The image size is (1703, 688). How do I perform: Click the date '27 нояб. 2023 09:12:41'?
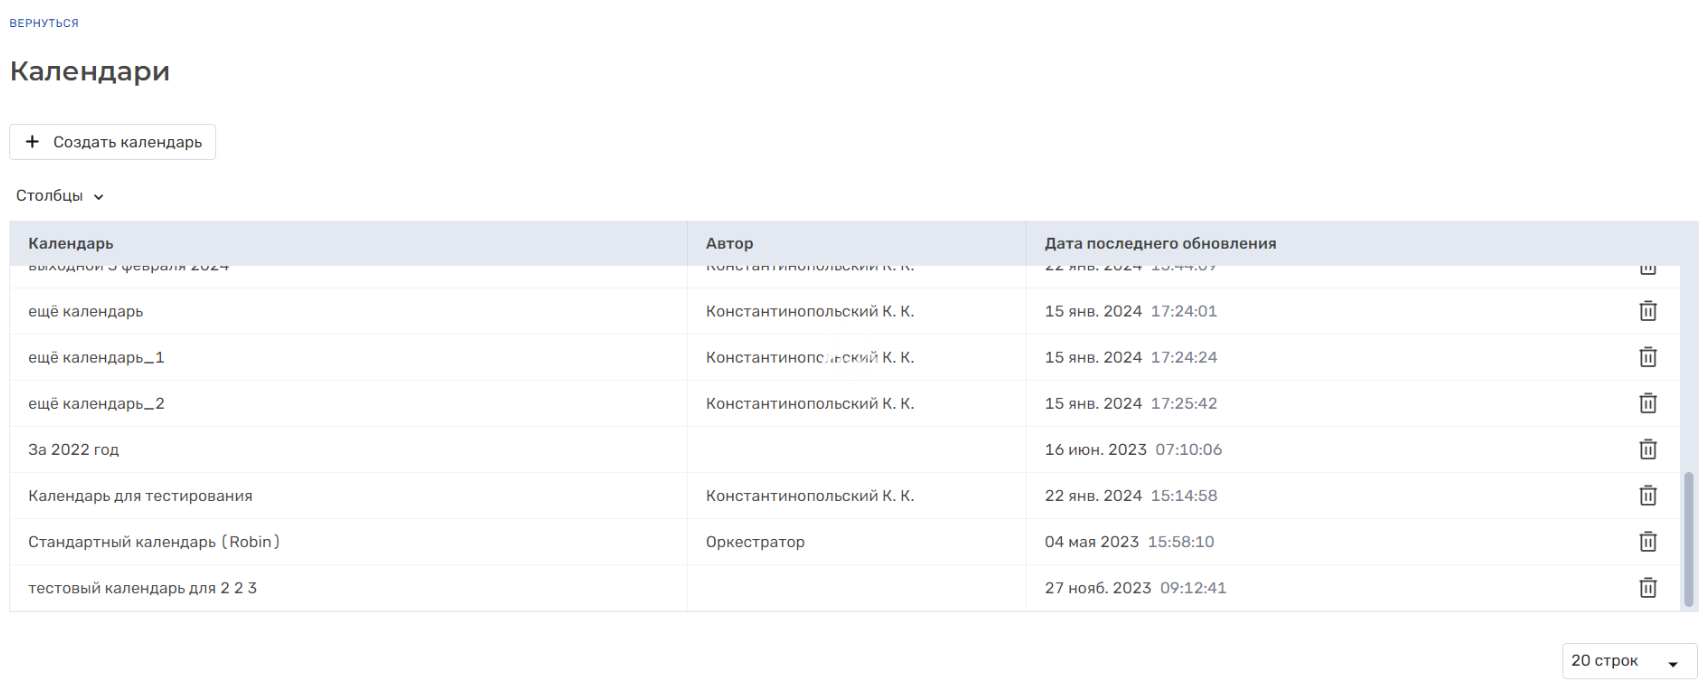click(x=1135, y=588)
